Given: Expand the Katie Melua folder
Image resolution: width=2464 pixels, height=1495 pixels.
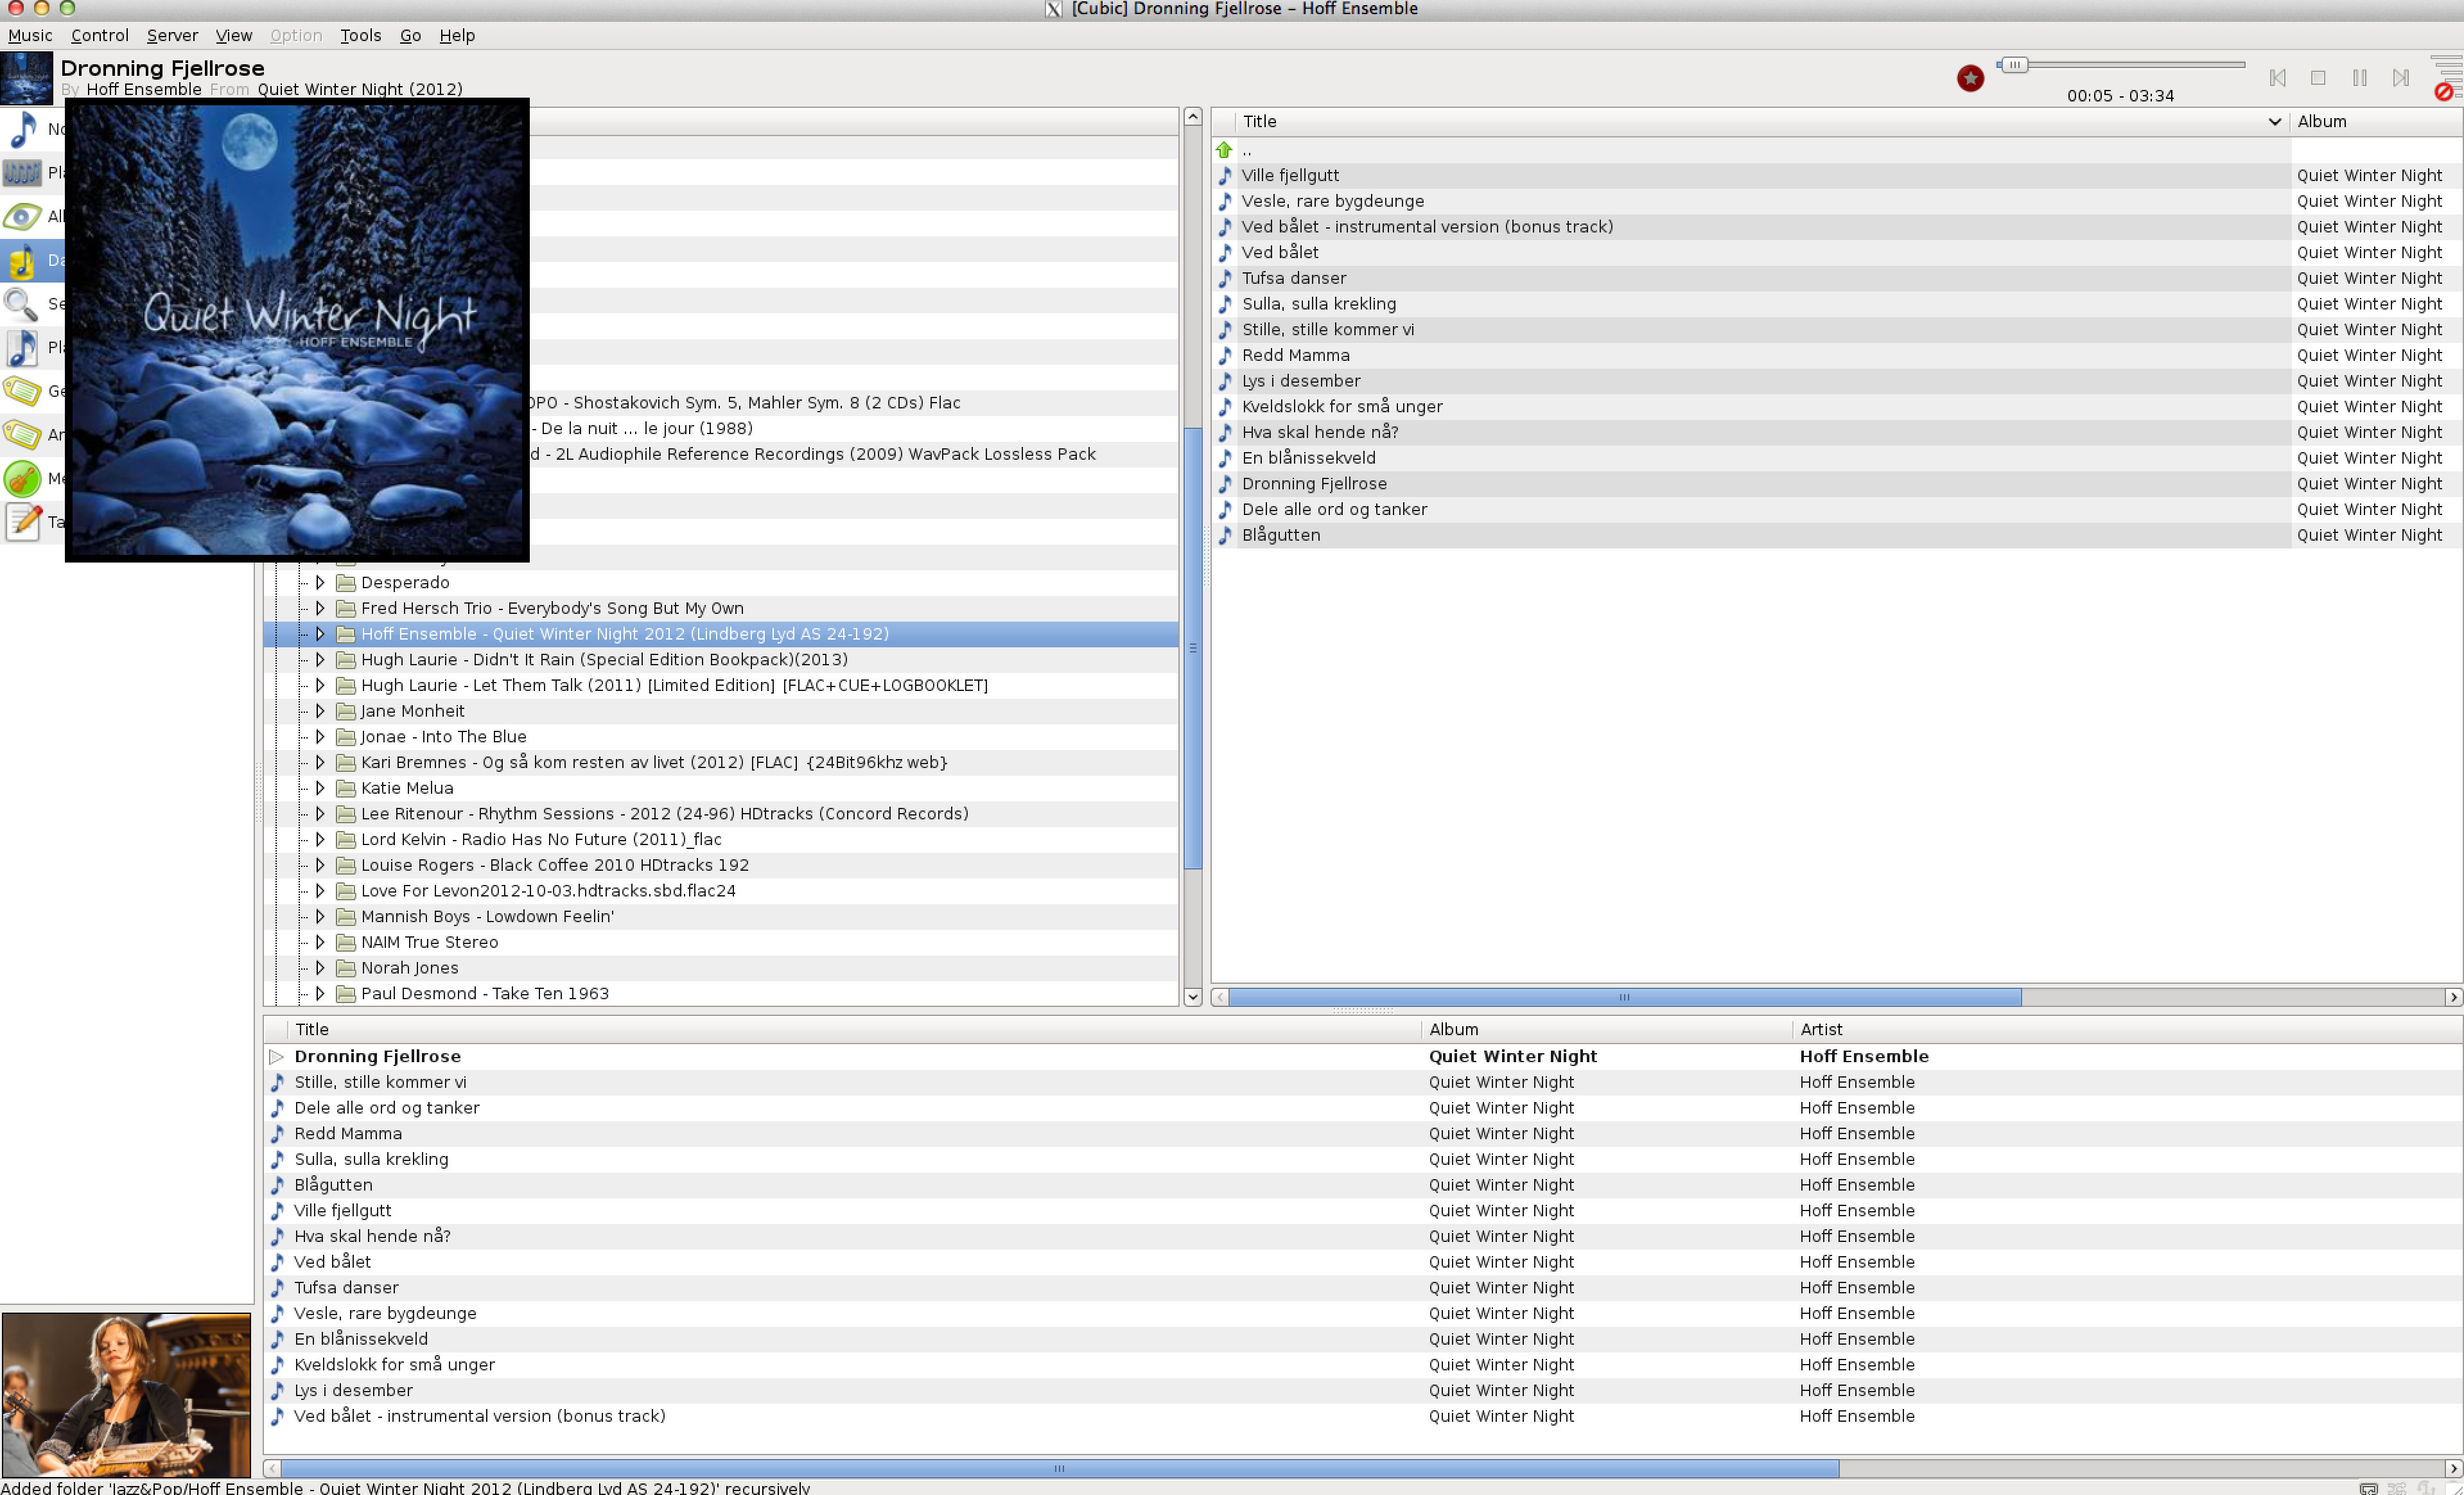Looking at the screenshot, I should (320, 787).
